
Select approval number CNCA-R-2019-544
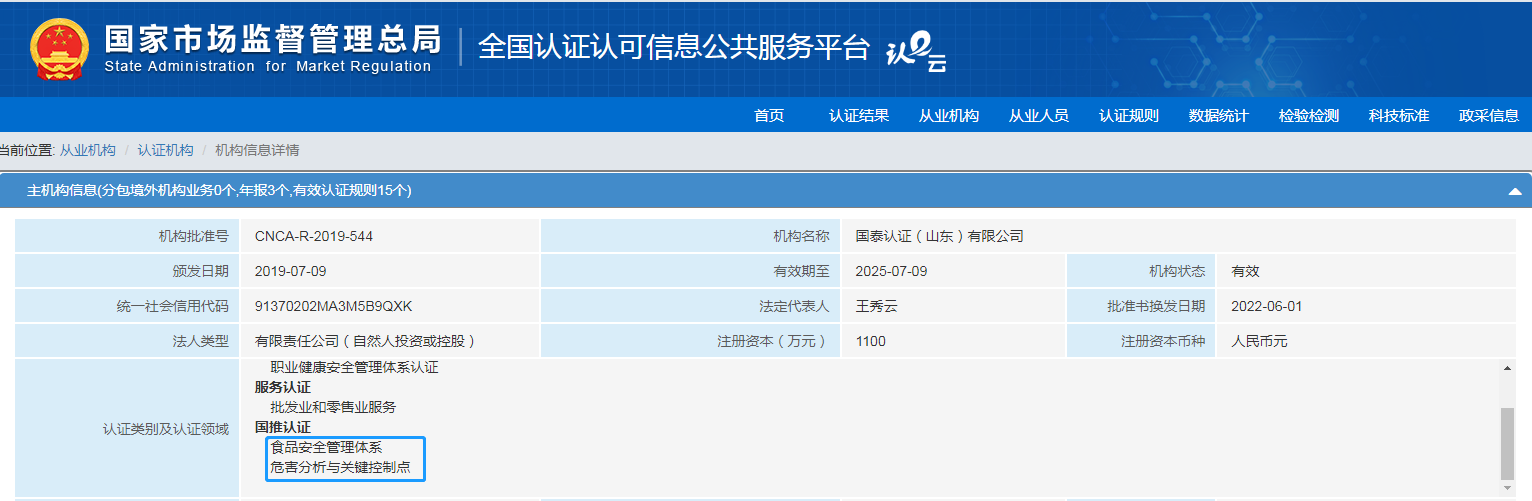[x=314, y=237]
